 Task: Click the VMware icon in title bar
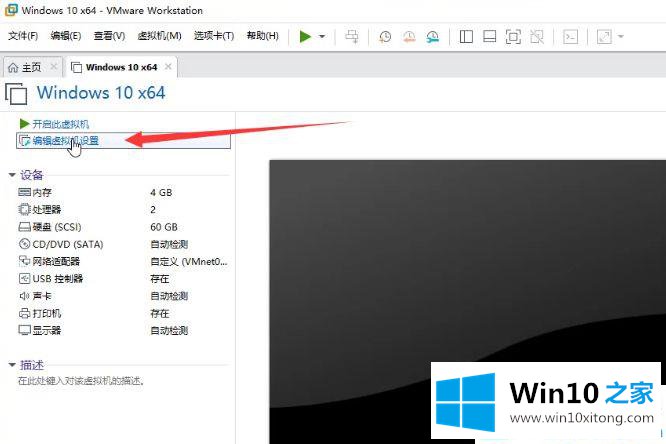tap(10, 10)
